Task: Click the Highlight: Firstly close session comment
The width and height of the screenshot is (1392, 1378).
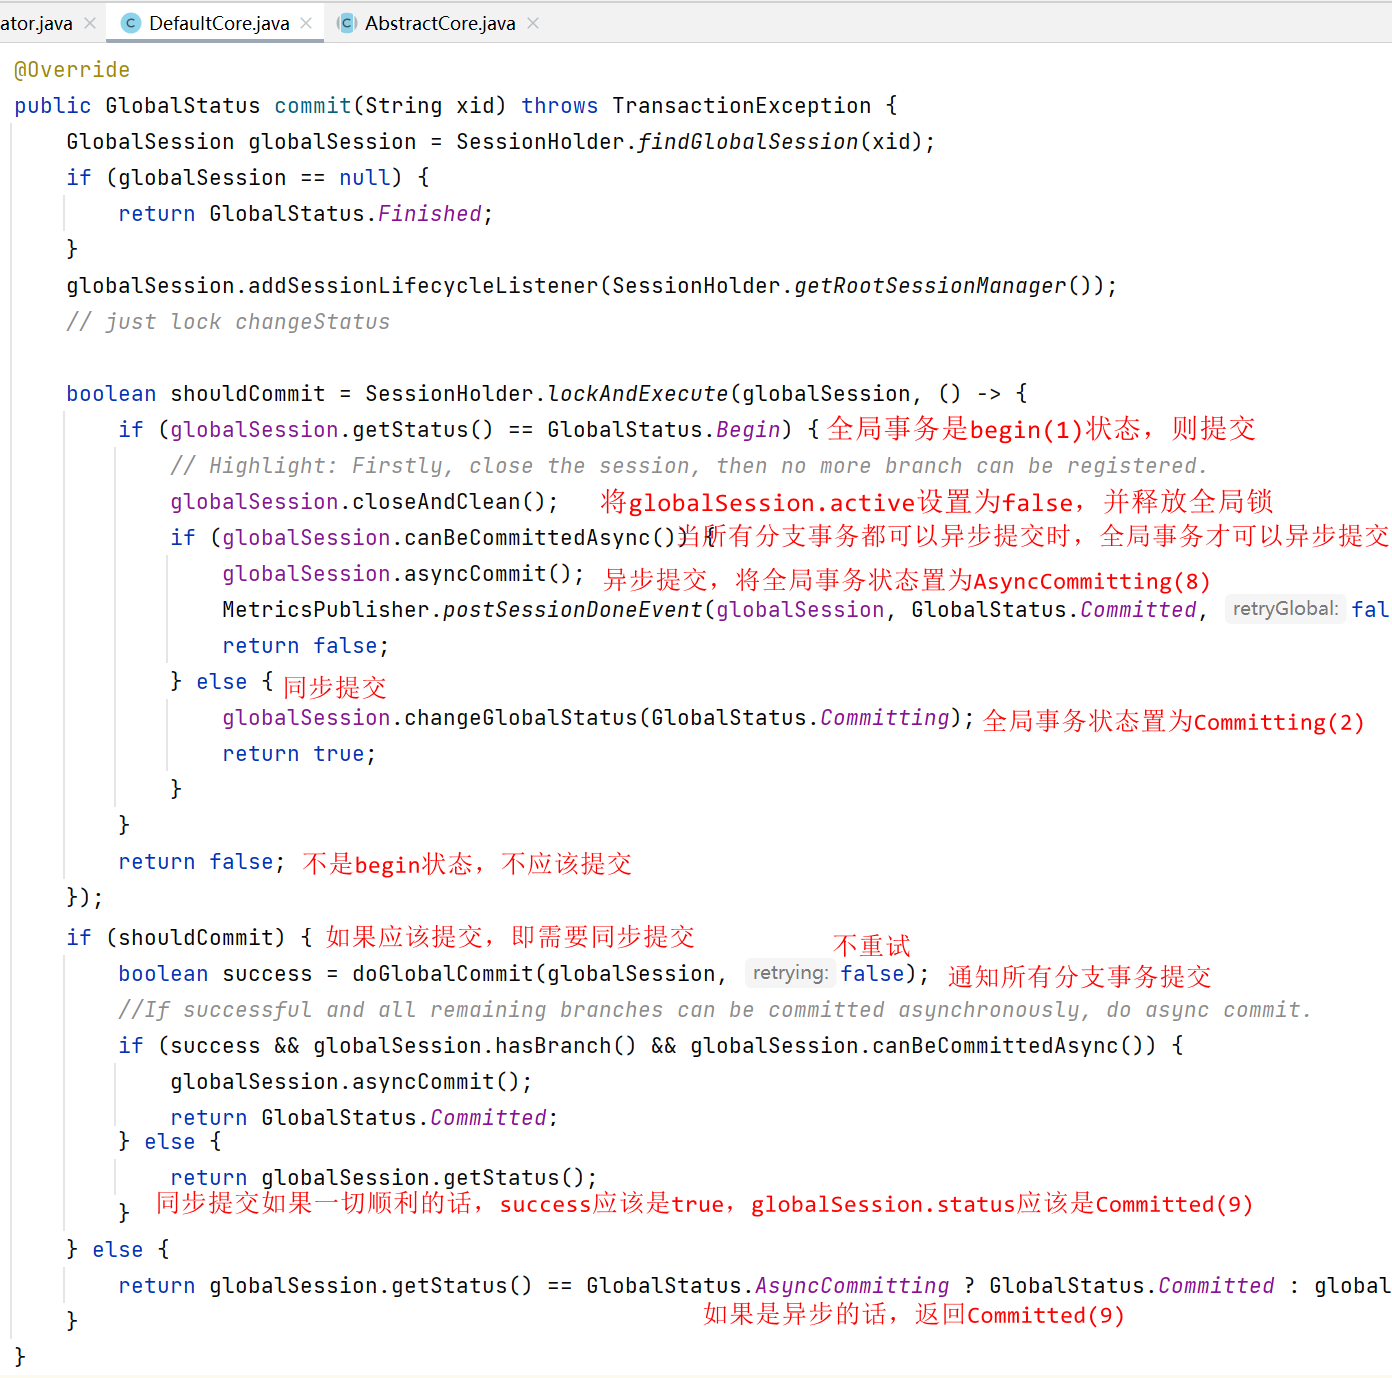Action: (689, 466)
